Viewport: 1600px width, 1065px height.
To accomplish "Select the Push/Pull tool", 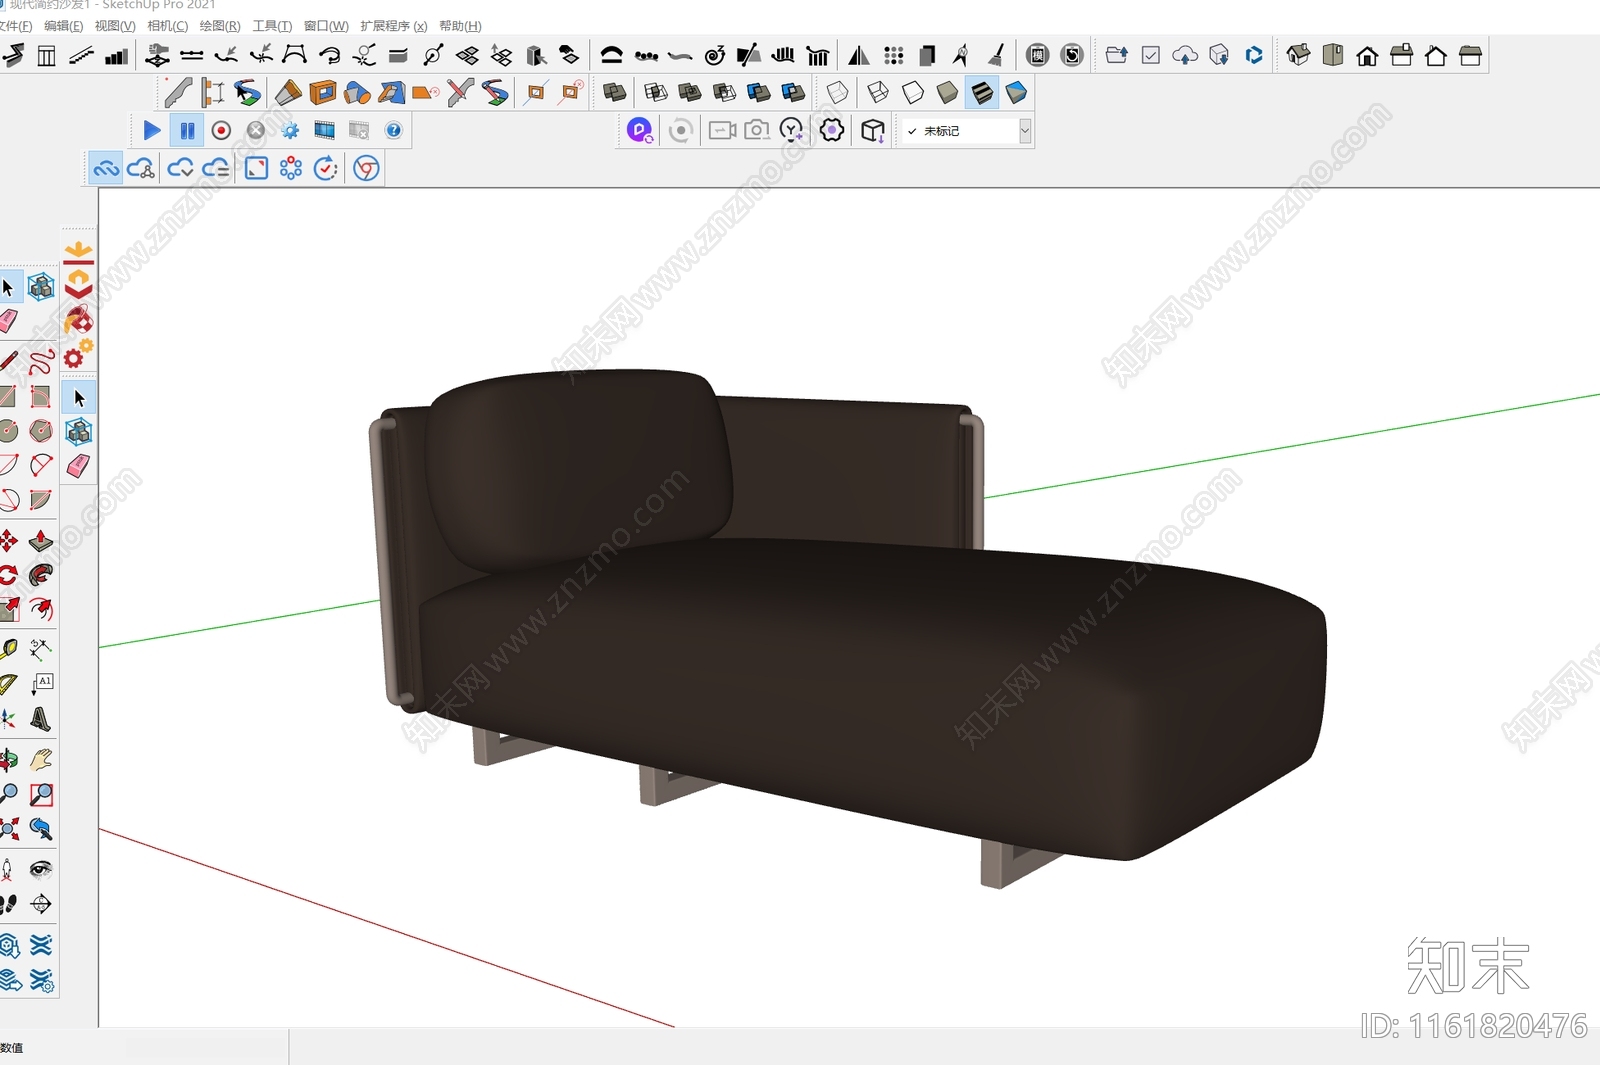I will 41,541.
